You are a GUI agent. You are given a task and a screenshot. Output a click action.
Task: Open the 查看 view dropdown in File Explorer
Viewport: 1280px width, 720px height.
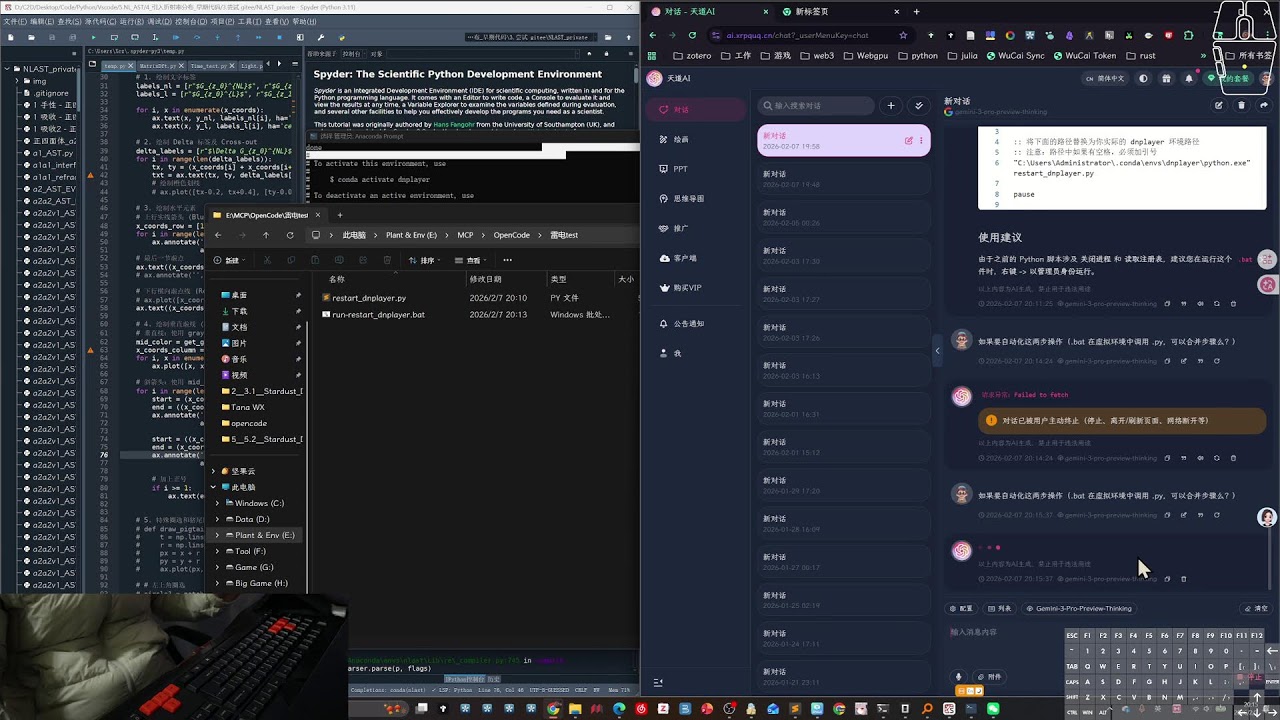[x=473, y=260]
